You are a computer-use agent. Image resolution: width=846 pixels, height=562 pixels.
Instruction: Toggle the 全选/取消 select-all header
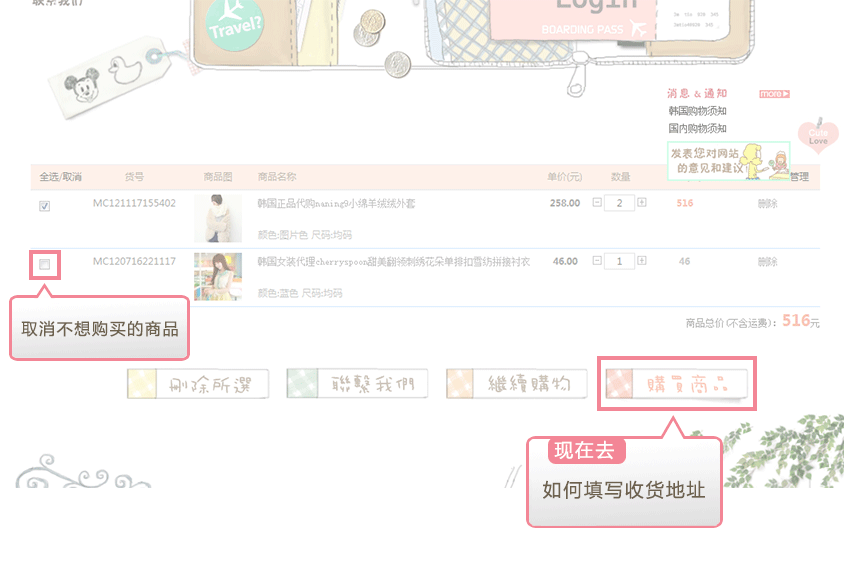[60, 177]
